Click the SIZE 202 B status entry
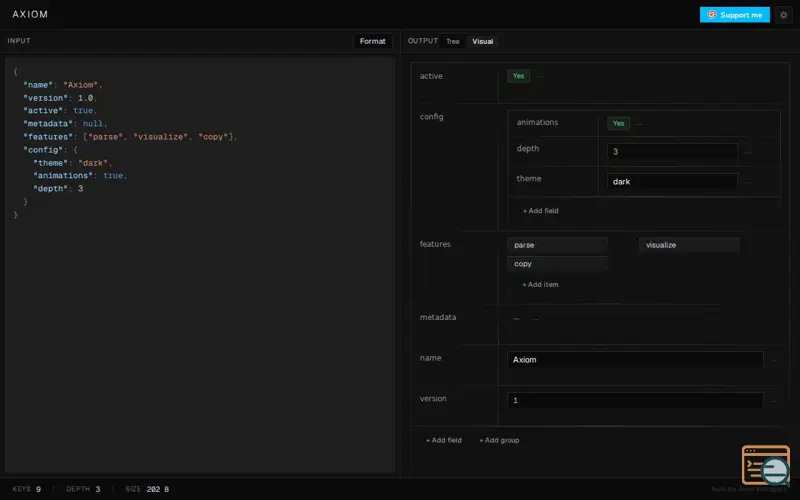Image resolution: width=800 pixels, height=500 pixels. coord(147,489)
